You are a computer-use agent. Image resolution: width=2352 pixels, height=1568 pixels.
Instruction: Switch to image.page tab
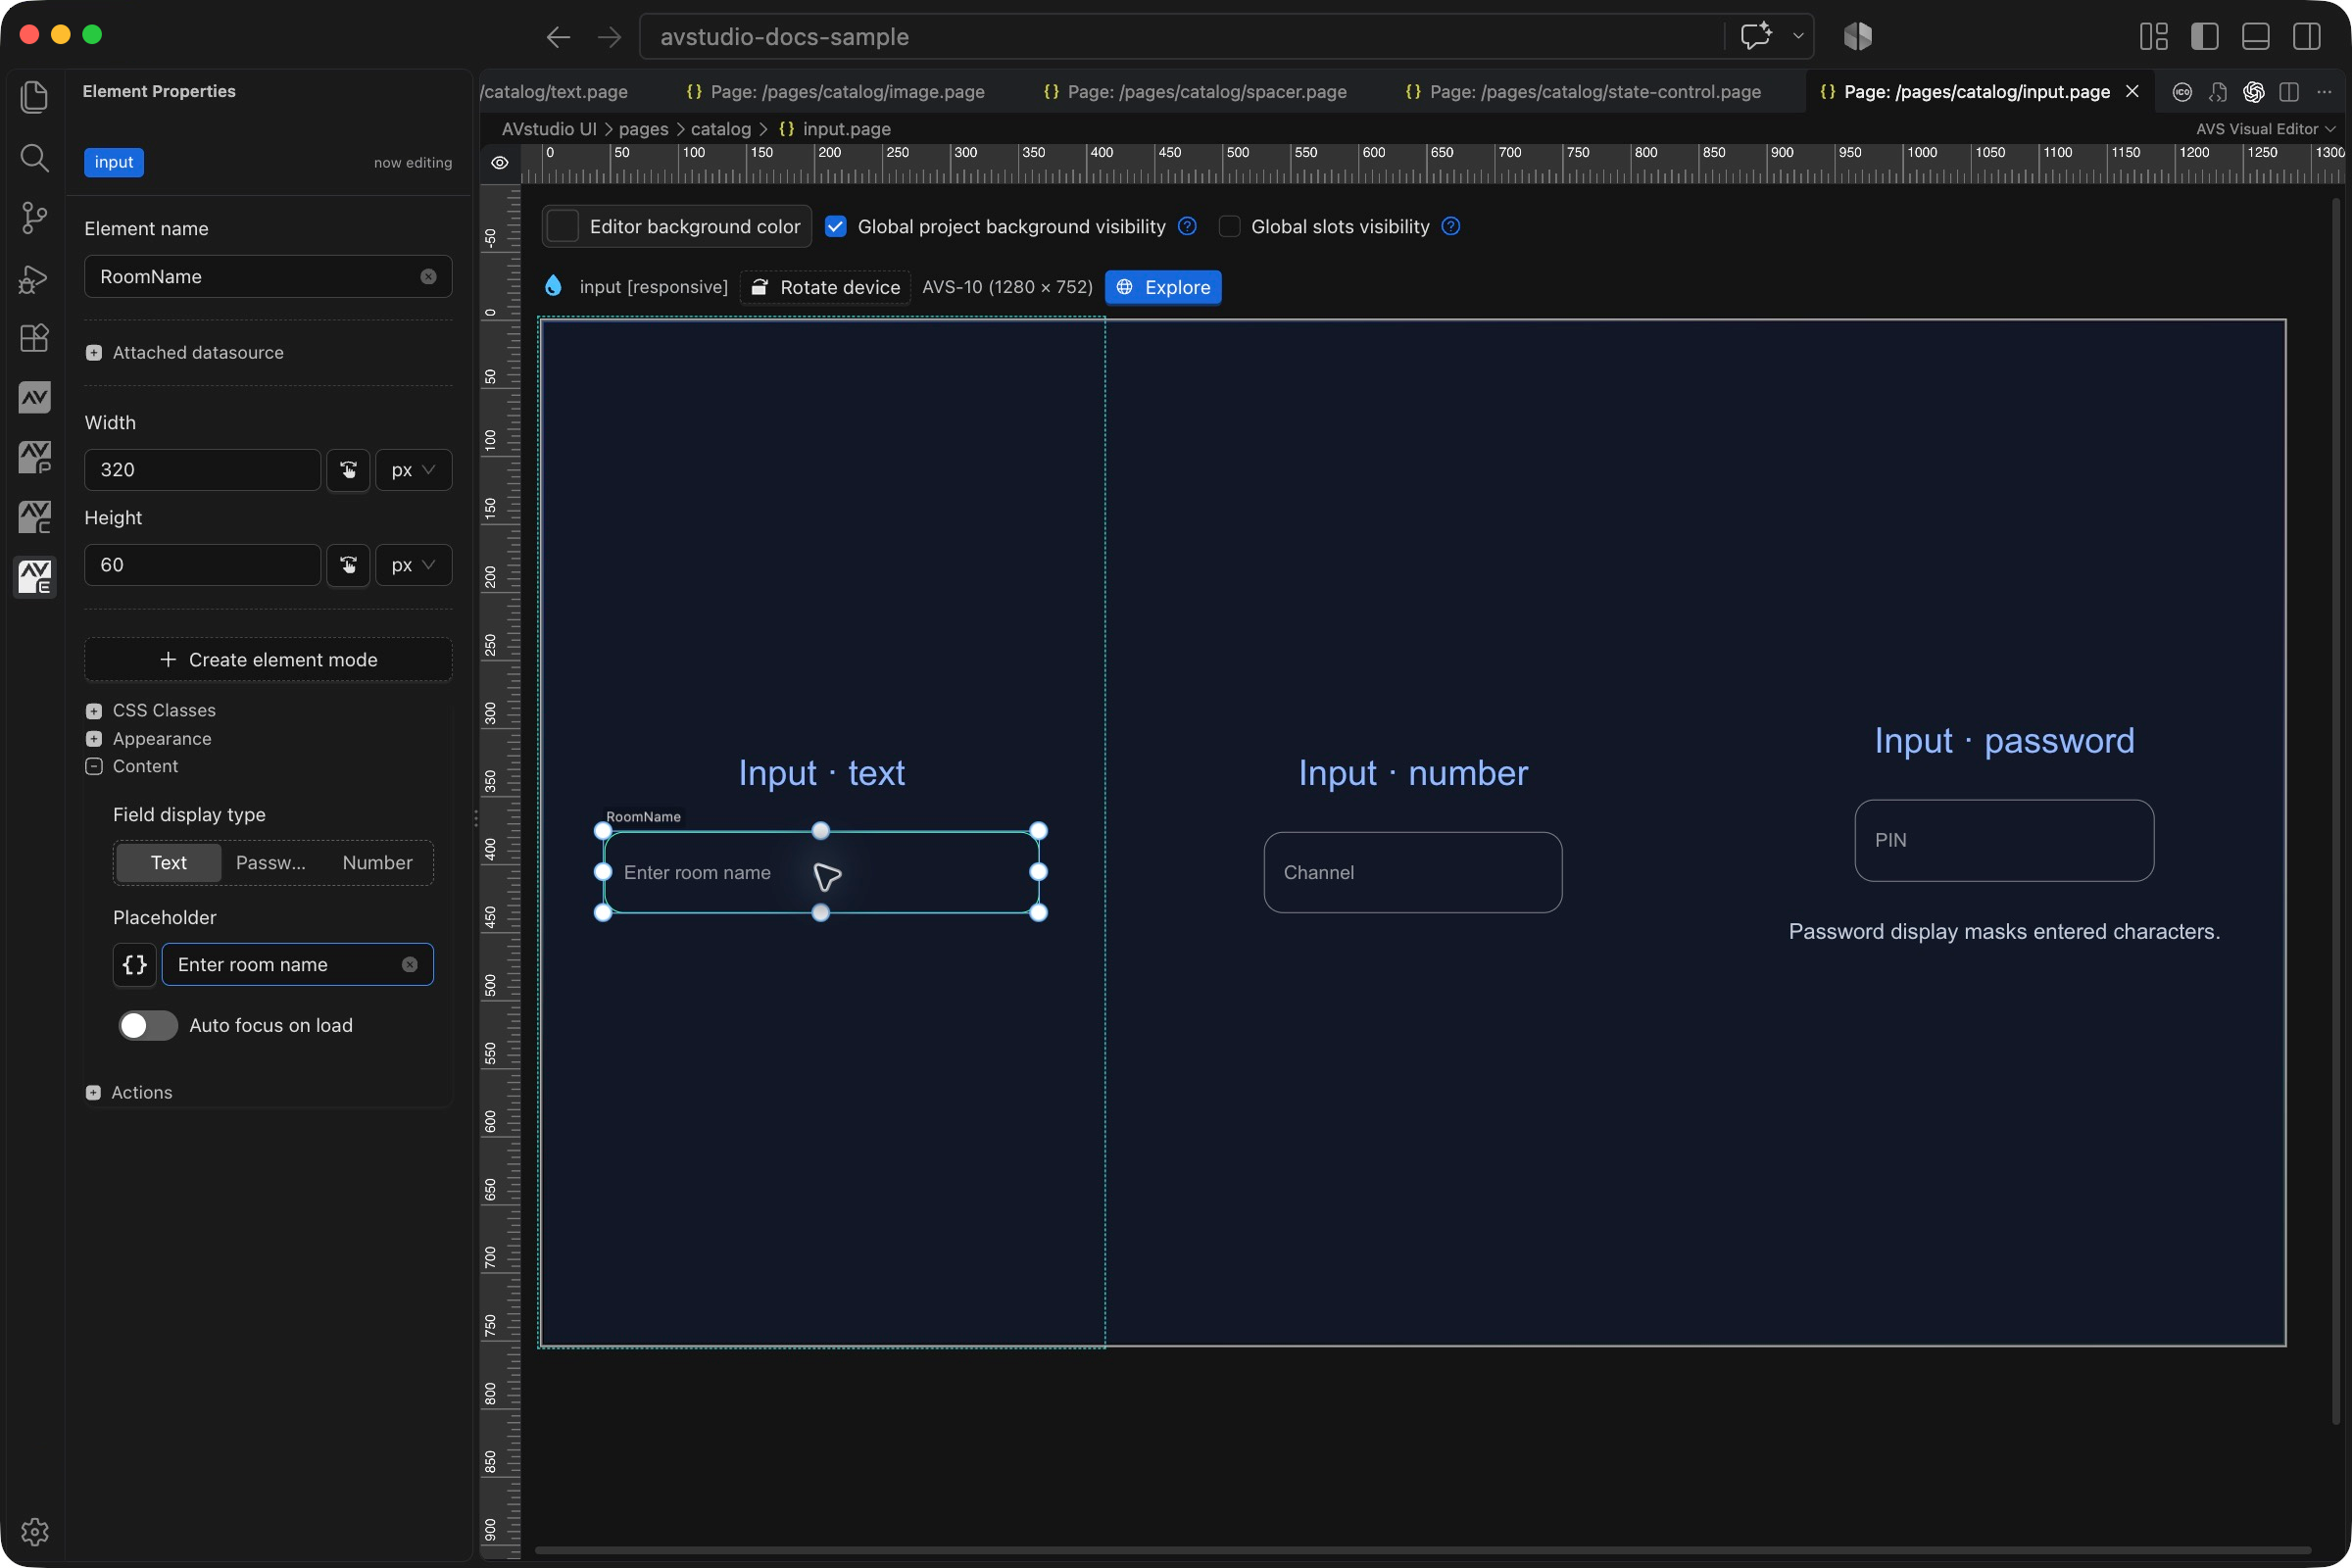pyautogui.click(x=836, y=92)
